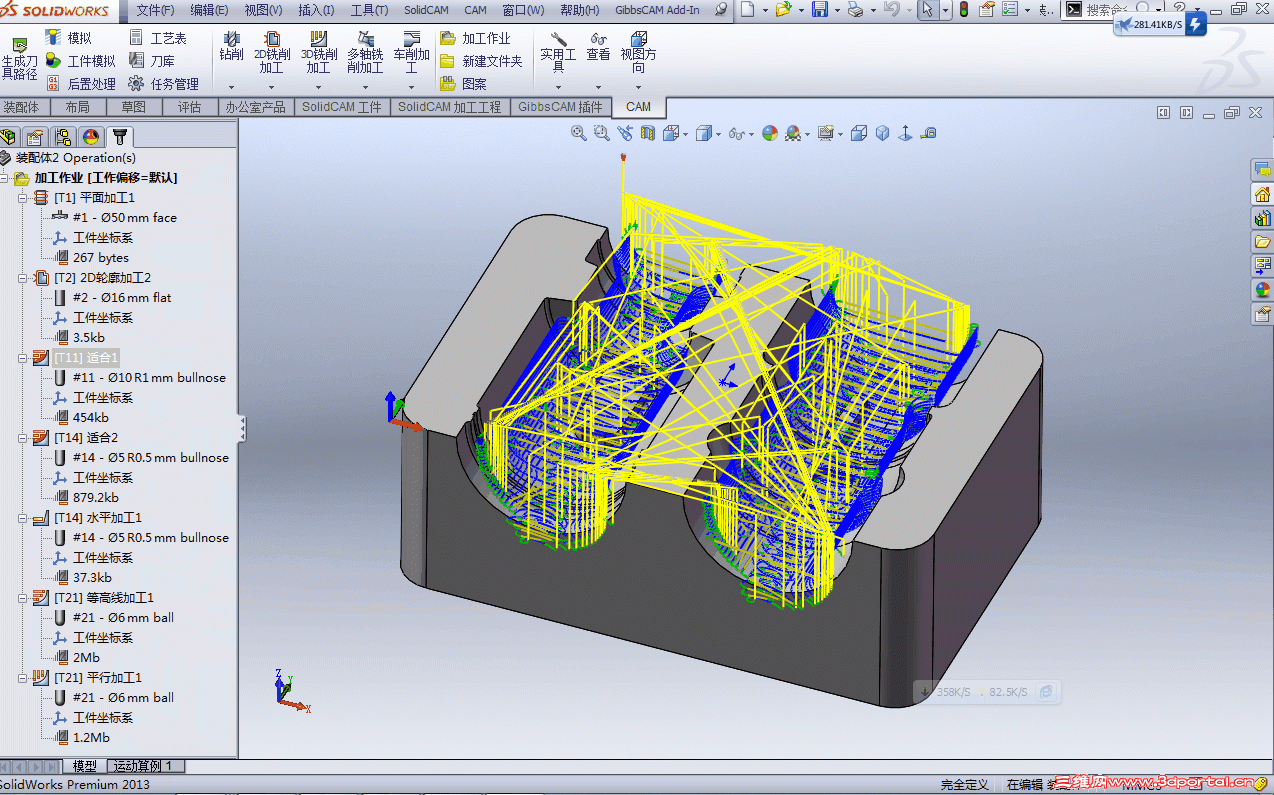1274x795 pixels.
Task: Open the ConfigurationManager panel tab
Action: [63, 137]
